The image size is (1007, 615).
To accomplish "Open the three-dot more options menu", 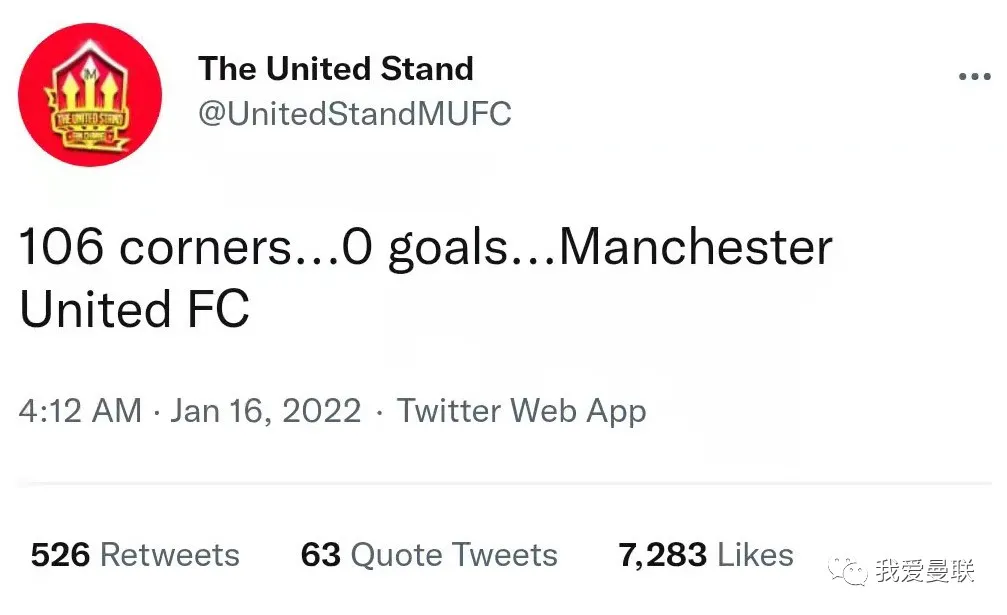I will [x=974, y=77].
